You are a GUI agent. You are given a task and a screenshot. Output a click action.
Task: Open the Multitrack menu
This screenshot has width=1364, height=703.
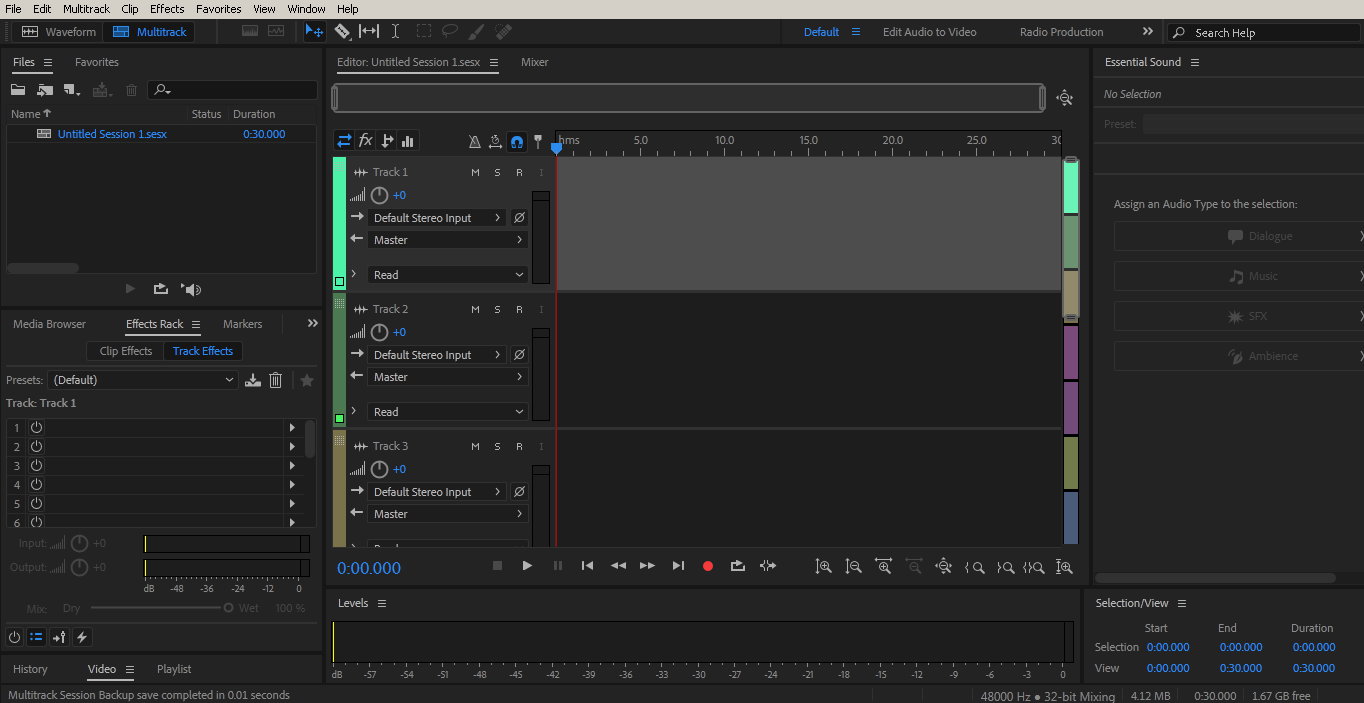tap(86, 9)
